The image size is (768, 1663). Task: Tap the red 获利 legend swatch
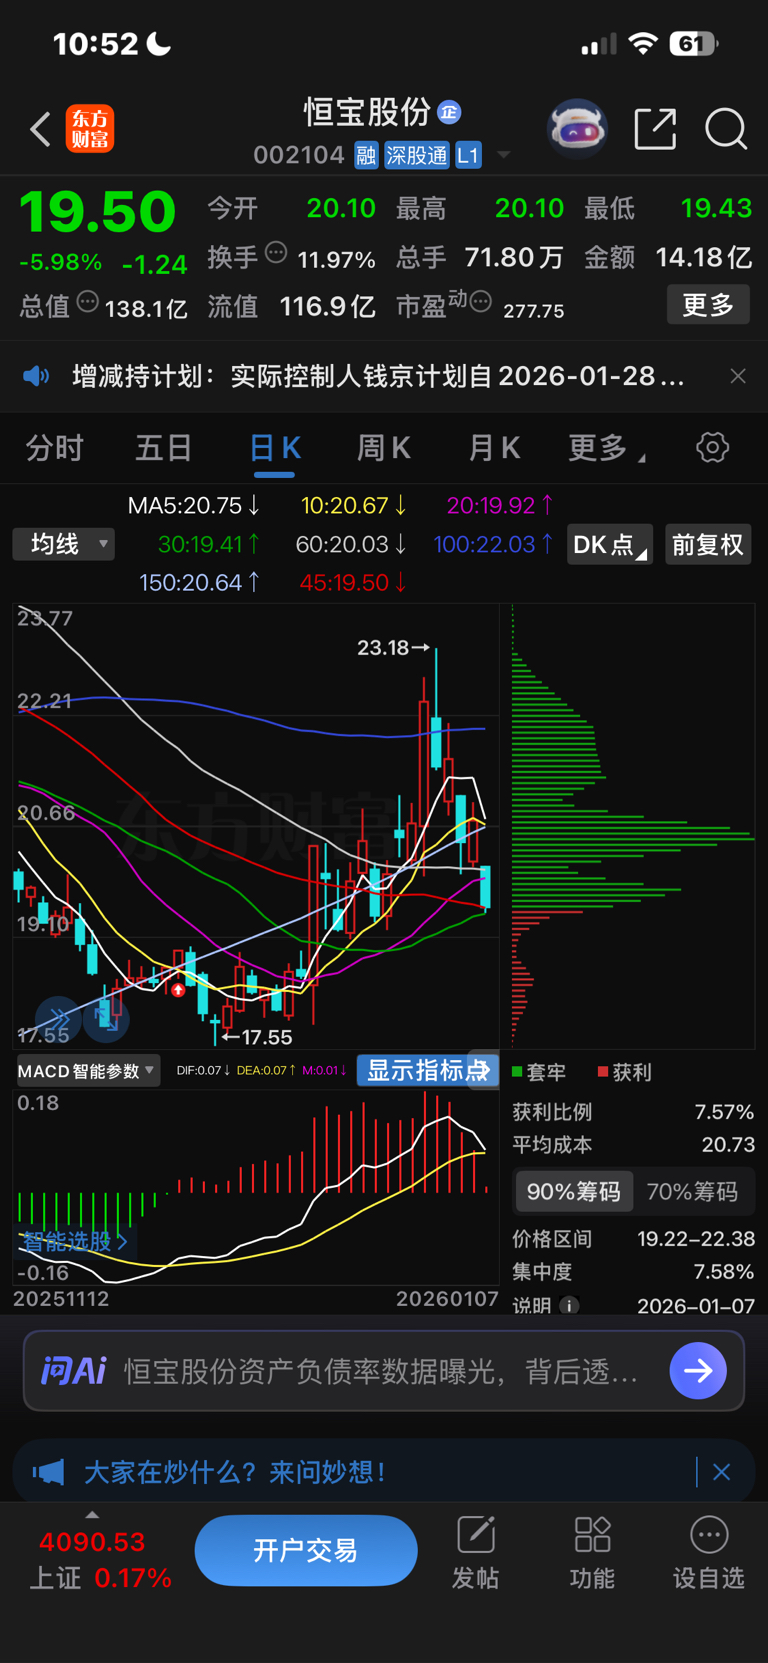coord(603,1072)
